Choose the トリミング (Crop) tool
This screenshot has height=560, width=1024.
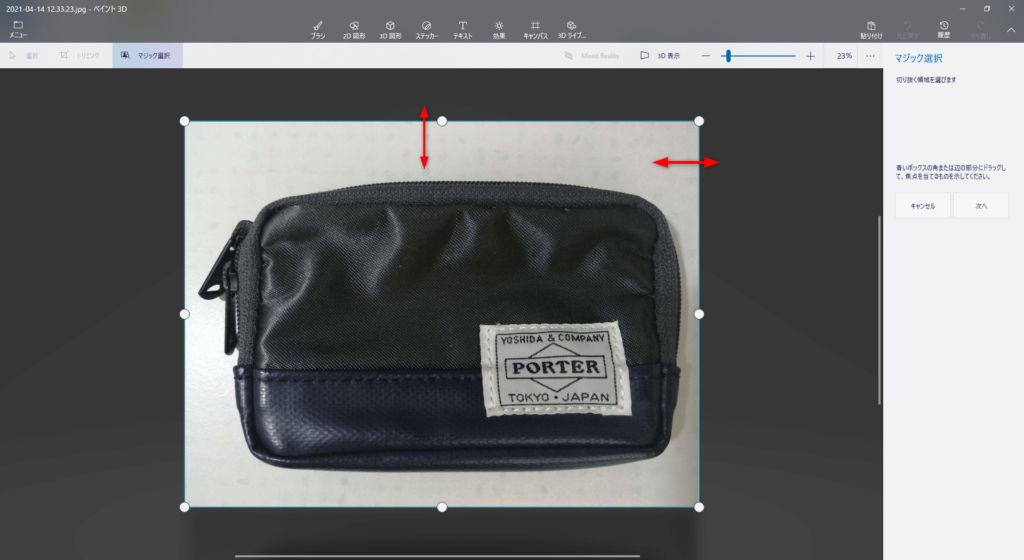click(80, 55)
